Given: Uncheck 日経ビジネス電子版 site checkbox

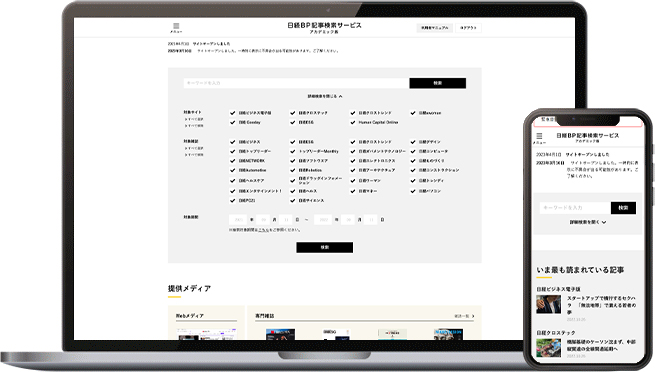Looking at the screenshot, I should [x=233, y=113].
